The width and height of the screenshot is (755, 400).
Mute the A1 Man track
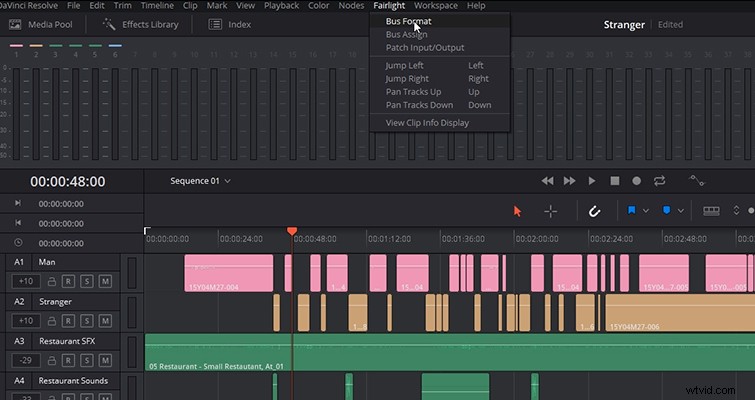coord(105,281)
